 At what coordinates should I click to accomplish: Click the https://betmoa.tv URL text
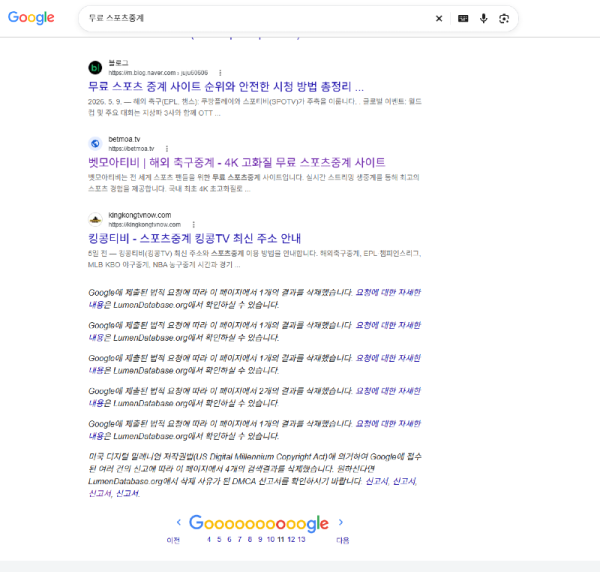click(x=131, y=148)
